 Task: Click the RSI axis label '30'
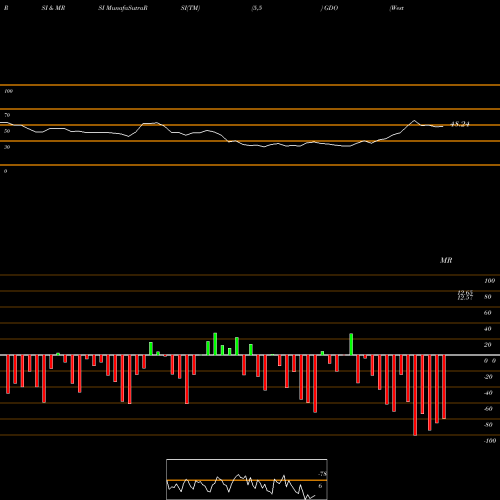[x=7, y=147]
